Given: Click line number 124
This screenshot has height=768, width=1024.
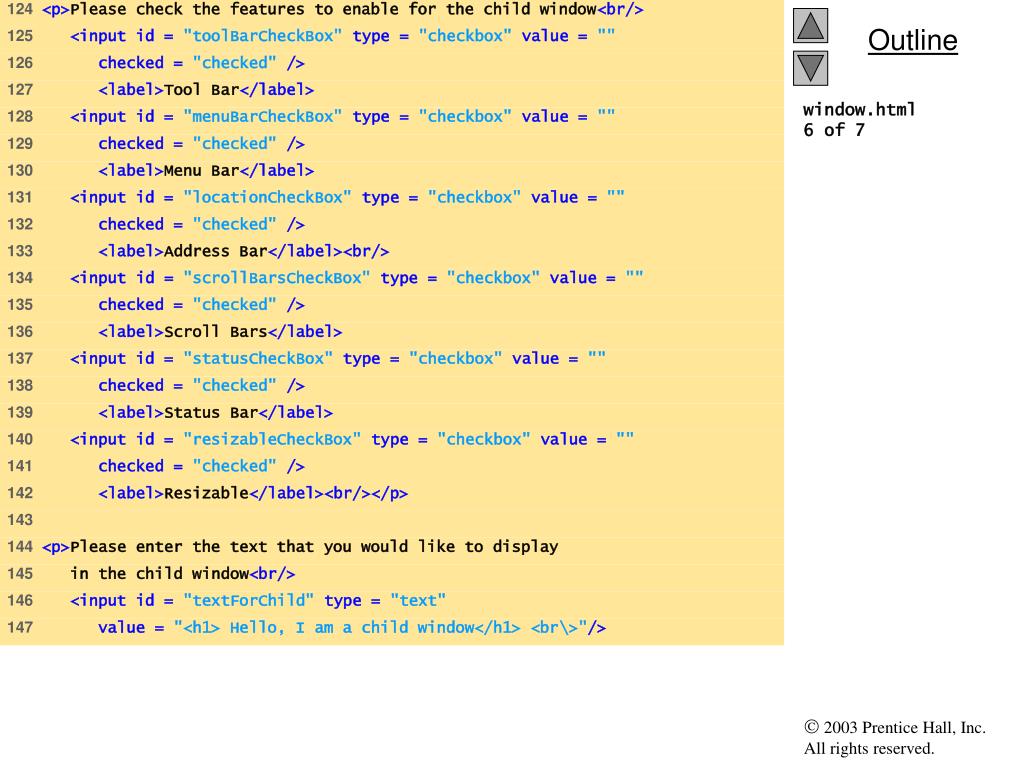Looking at the screenshot, I should coord(20,9).
